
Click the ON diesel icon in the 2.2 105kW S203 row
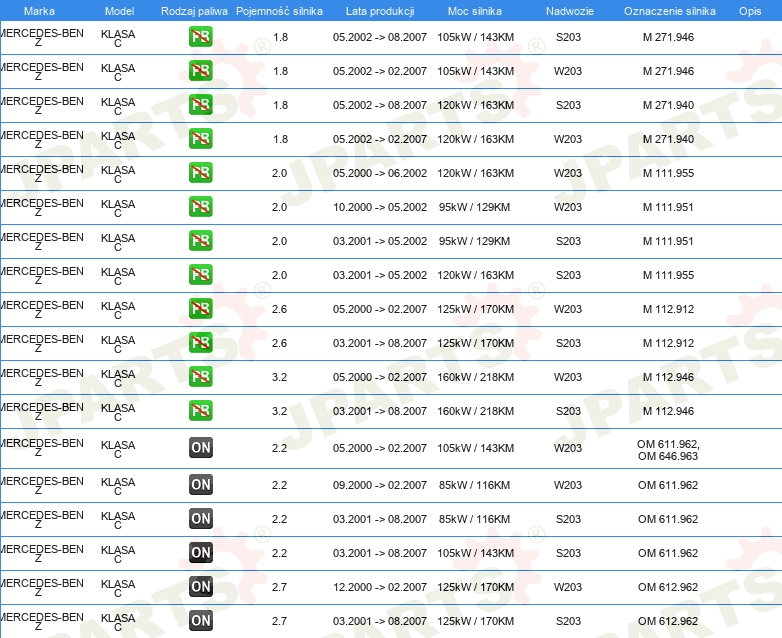point(200,552)
